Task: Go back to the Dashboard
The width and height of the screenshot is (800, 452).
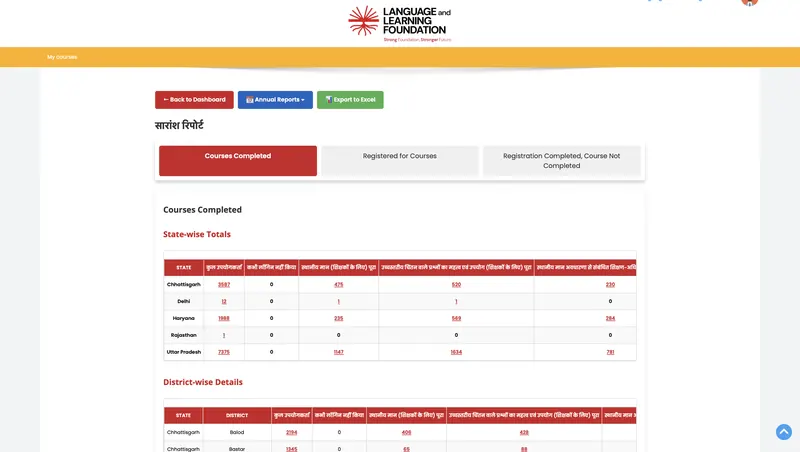Action: tap(194, 99)
